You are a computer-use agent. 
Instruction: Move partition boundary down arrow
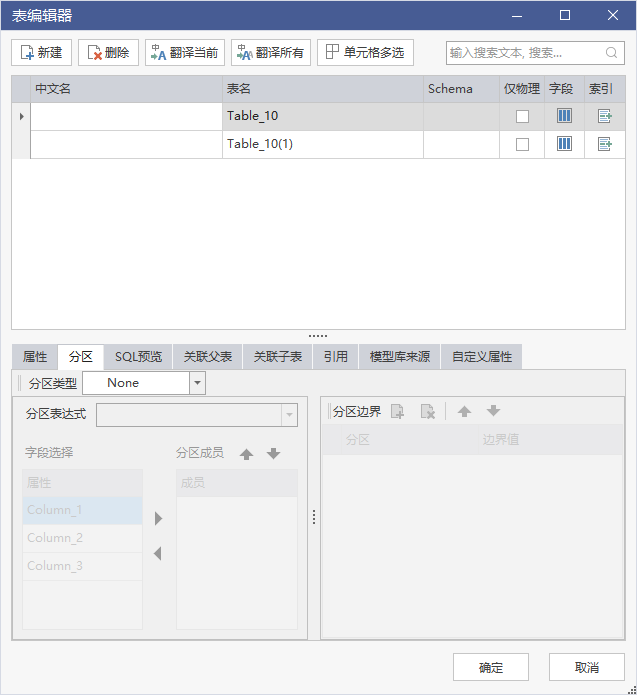point(493,411)
